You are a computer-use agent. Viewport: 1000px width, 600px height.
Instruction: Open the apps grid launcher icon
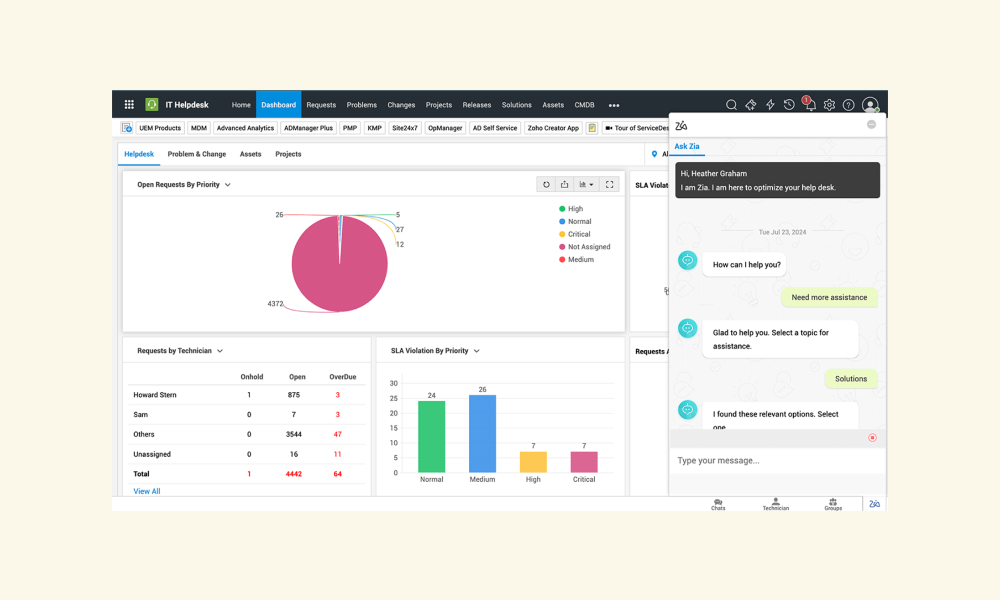129,105
